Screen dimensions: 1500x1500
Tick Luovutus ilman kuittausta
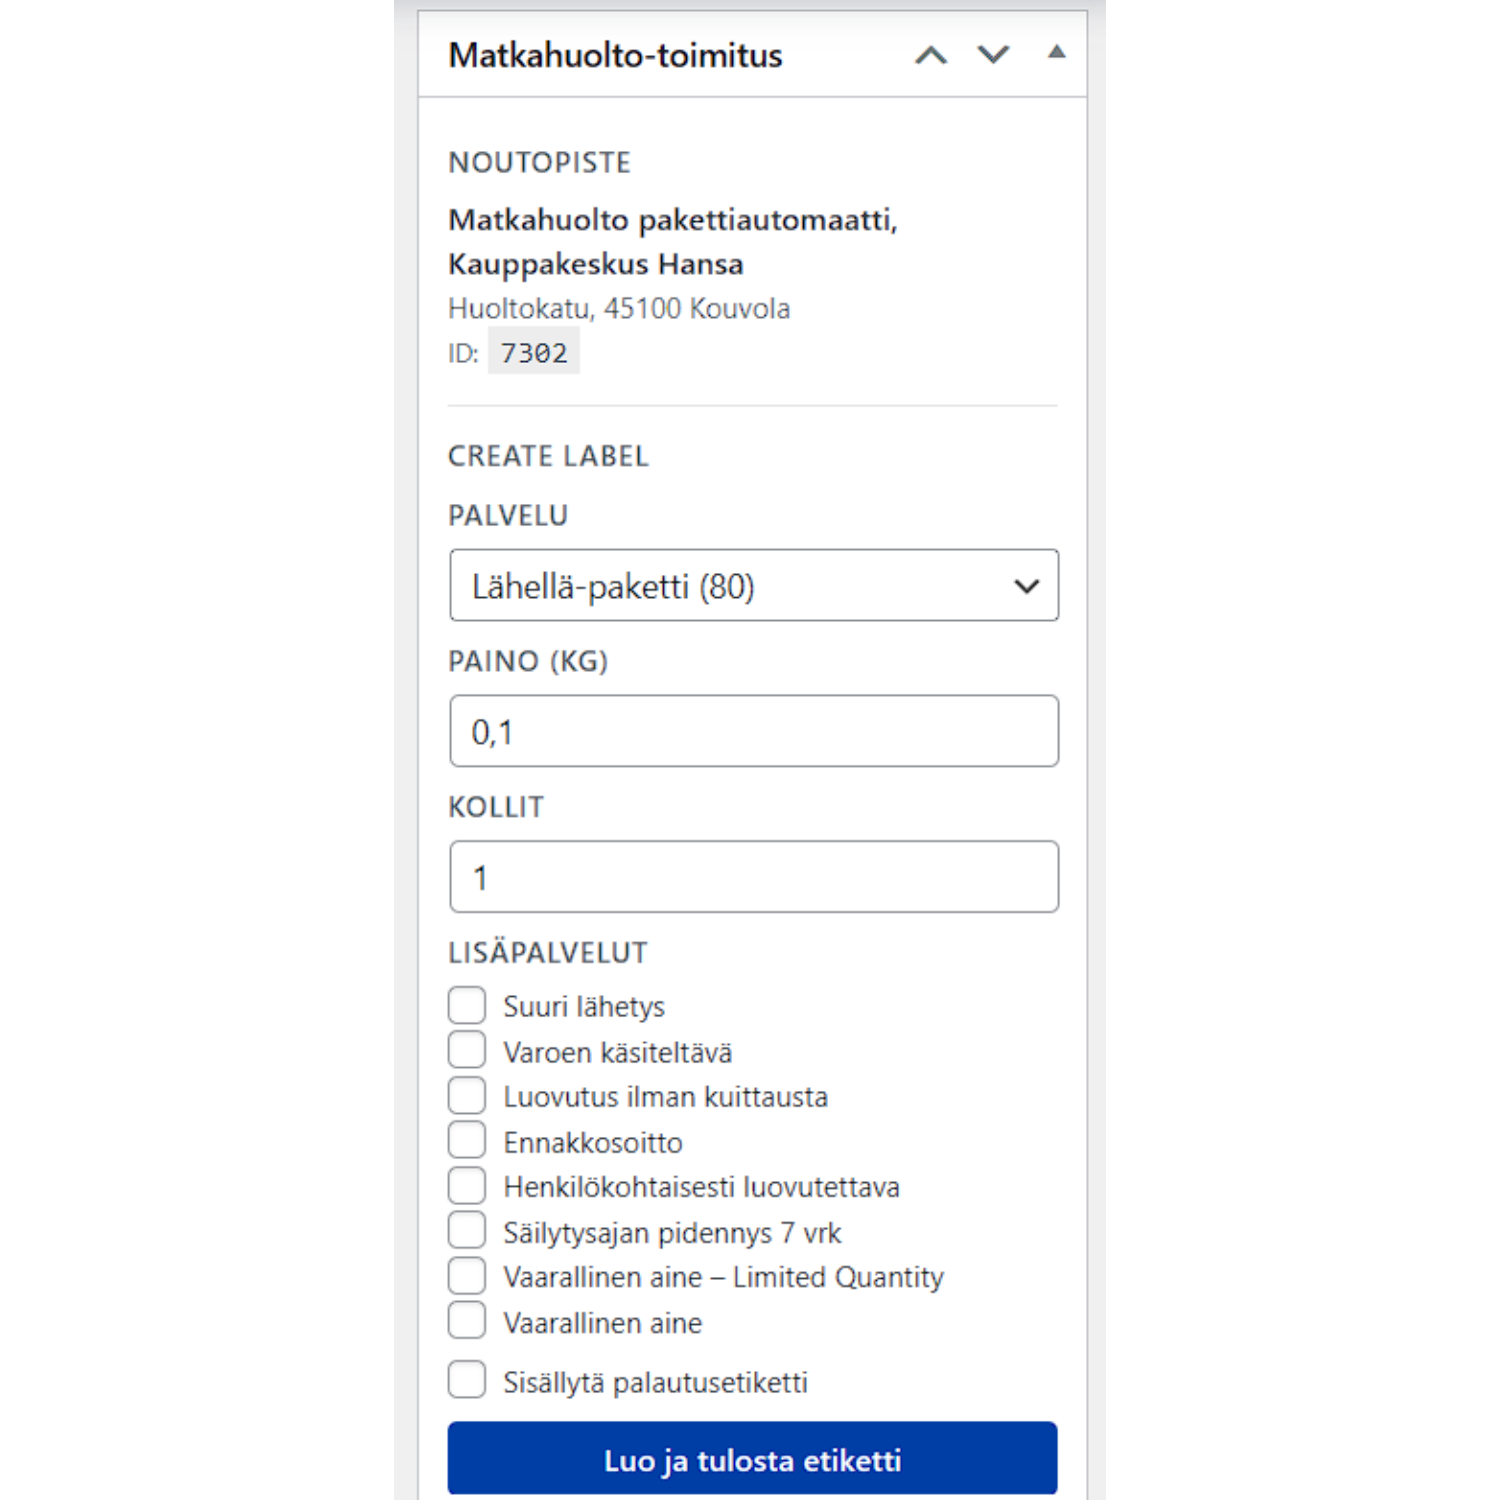click(467, 1095)
